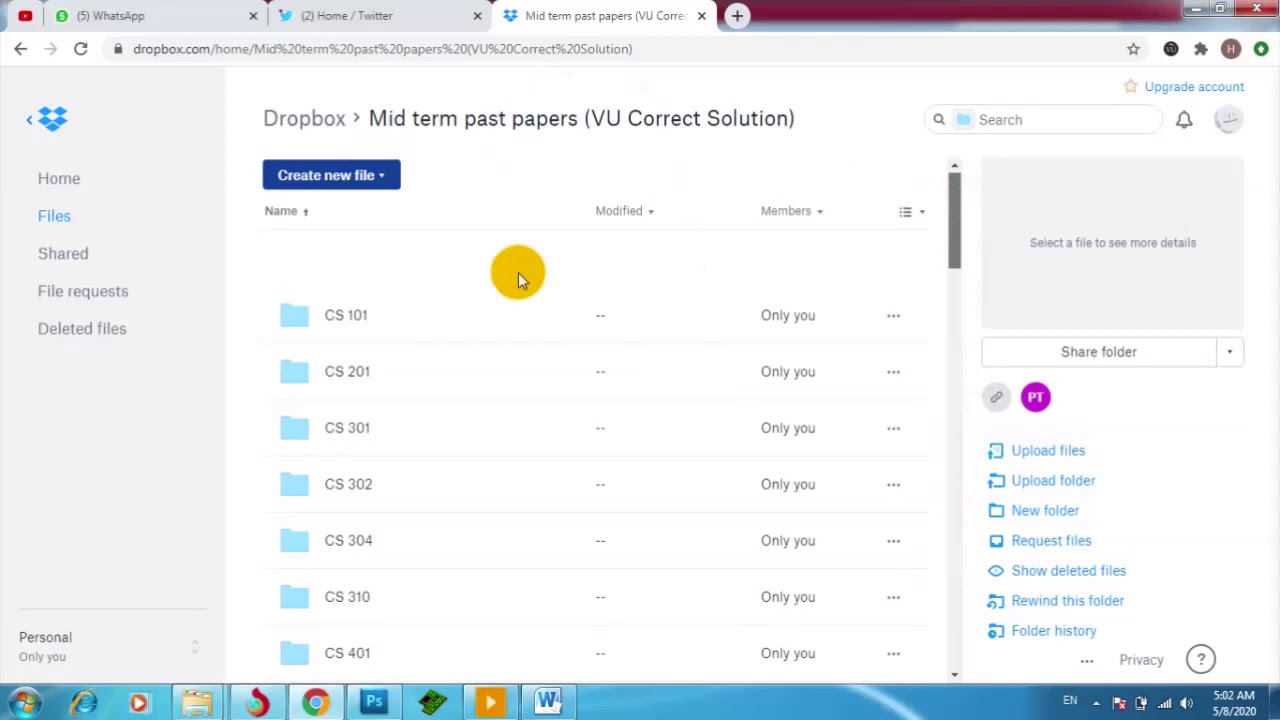Sort by Name column
This screenshot has height=720, width=1280.
pyautogui.click(x=286, y=211)
